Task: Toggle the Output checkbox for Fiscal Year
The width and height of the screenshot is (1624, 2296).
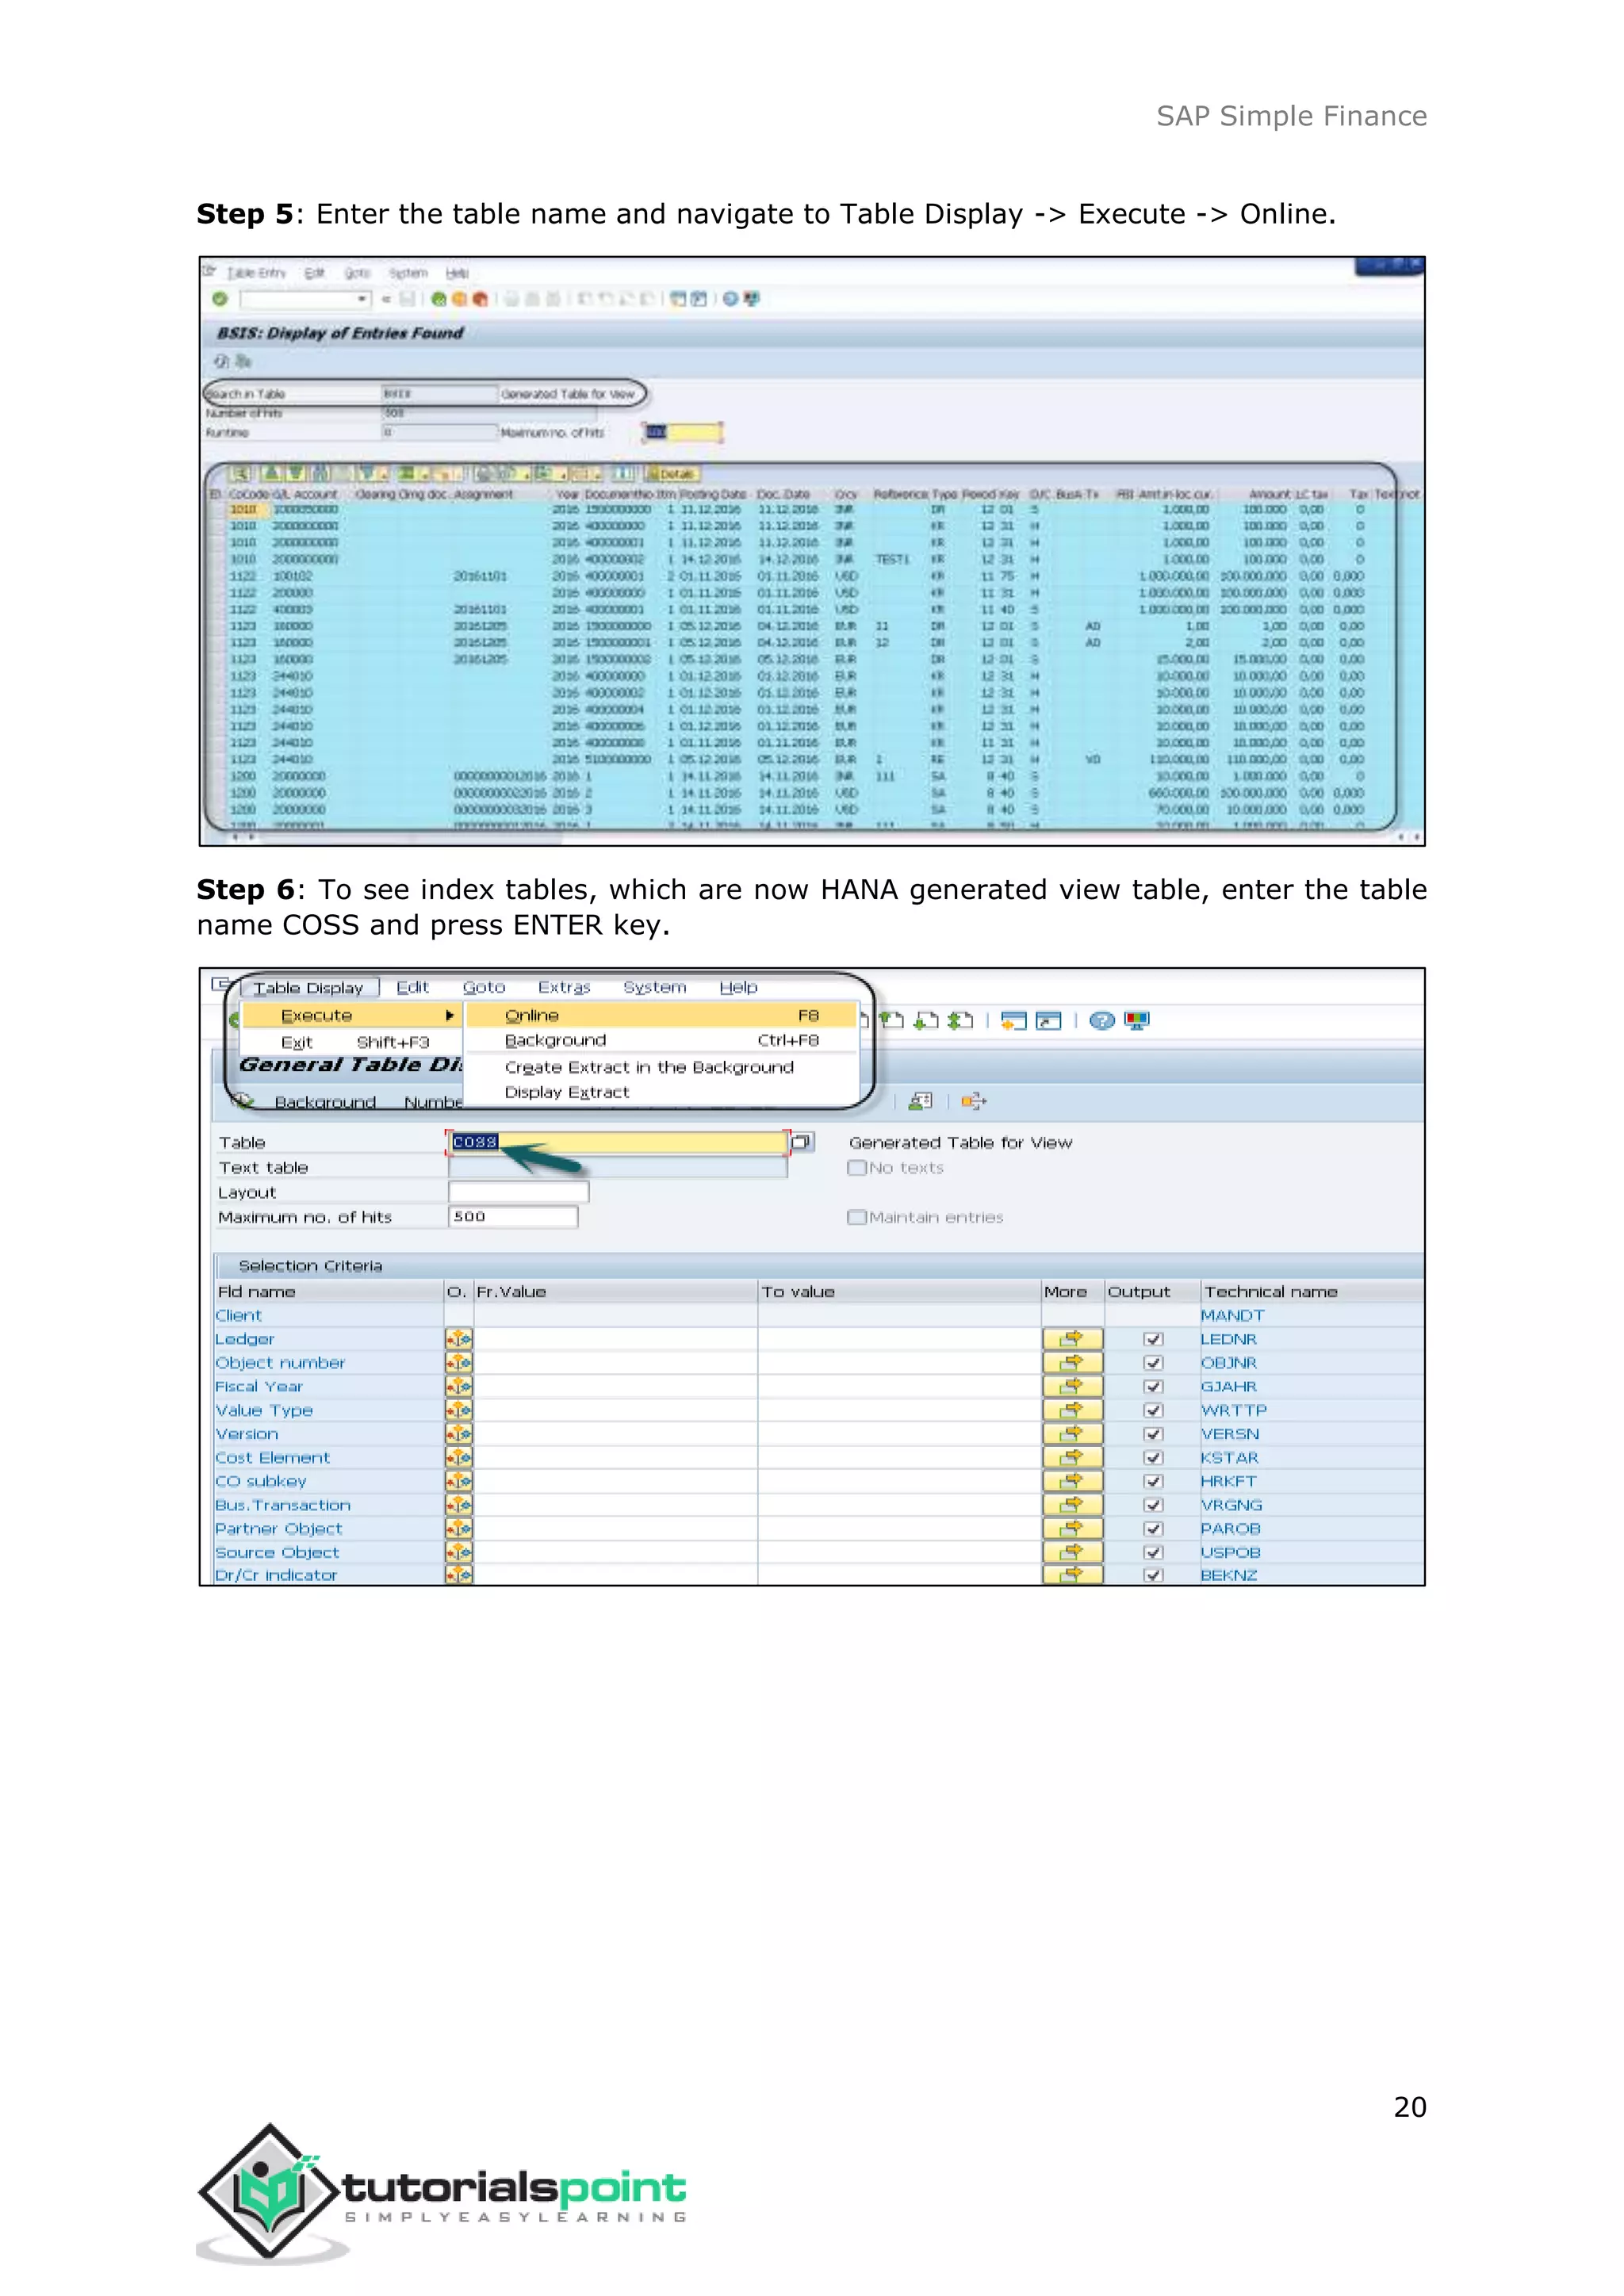Action: coord(1153,1387)
